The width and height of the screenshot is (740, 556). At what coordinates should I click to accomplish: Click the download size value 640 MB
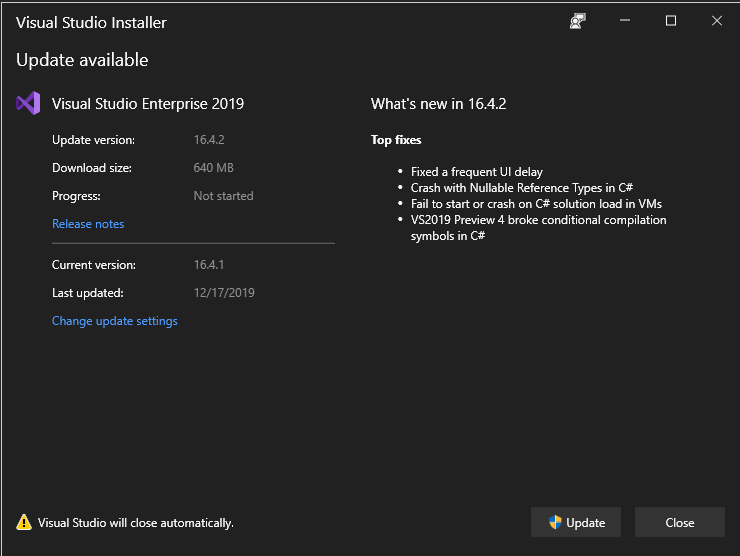213,168
